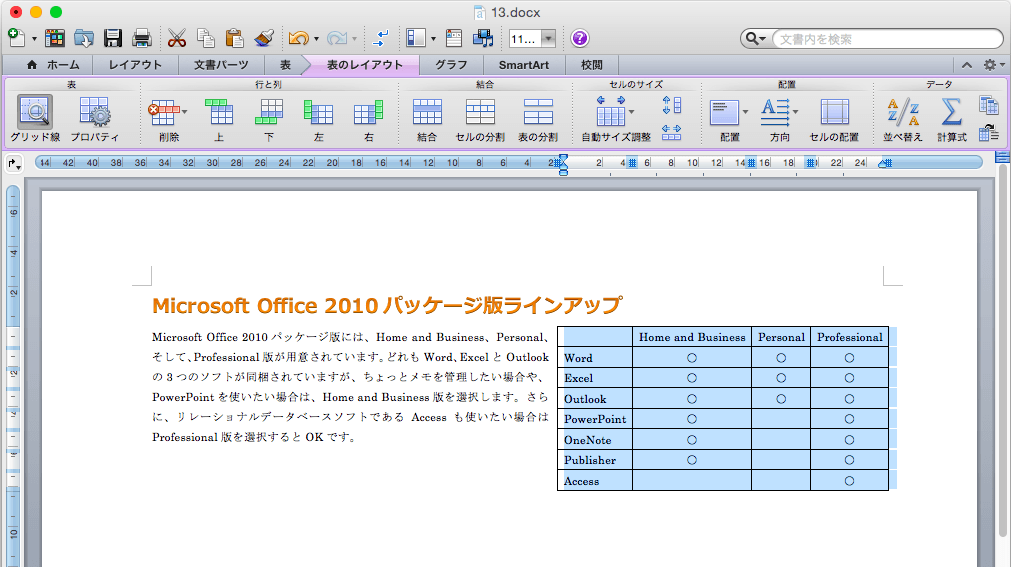Click the Professional header cell
This screenshot has width=1011, height=567.
click(849, 337)
